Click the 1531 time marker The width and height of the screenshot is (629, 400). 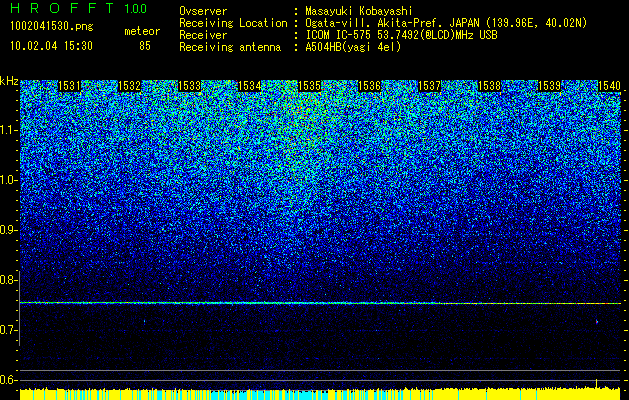point(69,86)
